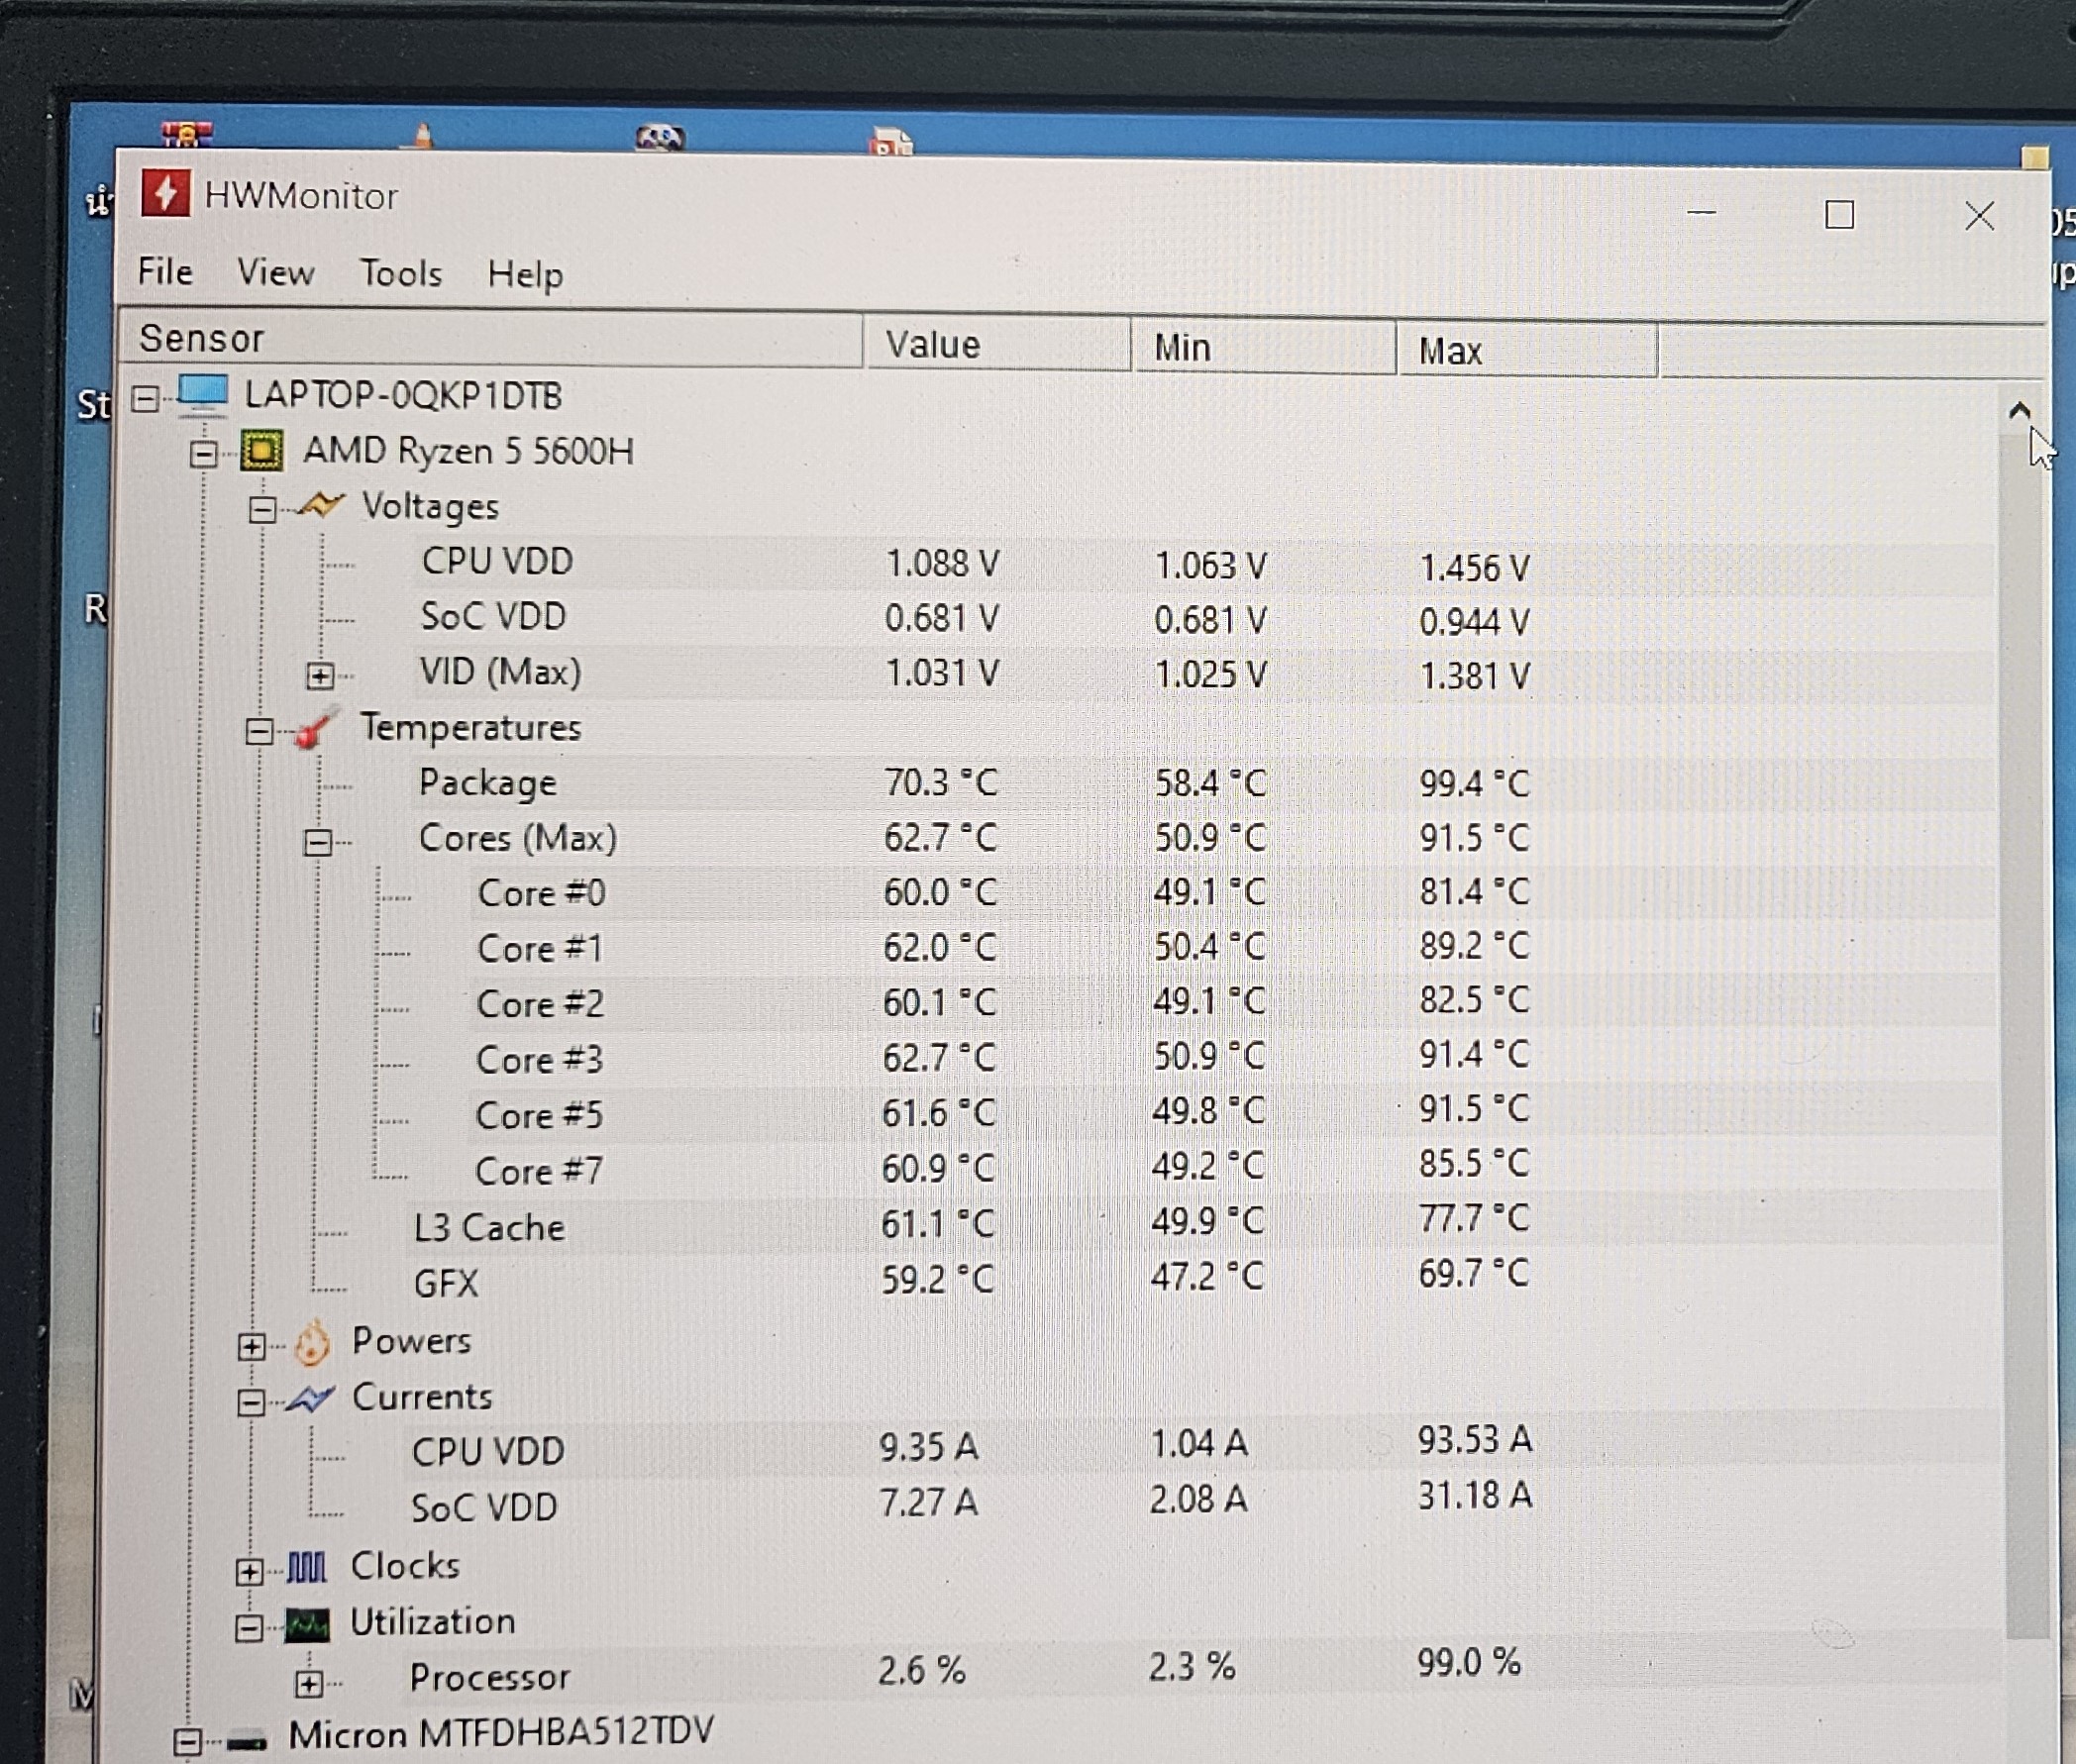Click the Value column header
The height and width of the screenshot is (1764, 2076).
[998, 344]
